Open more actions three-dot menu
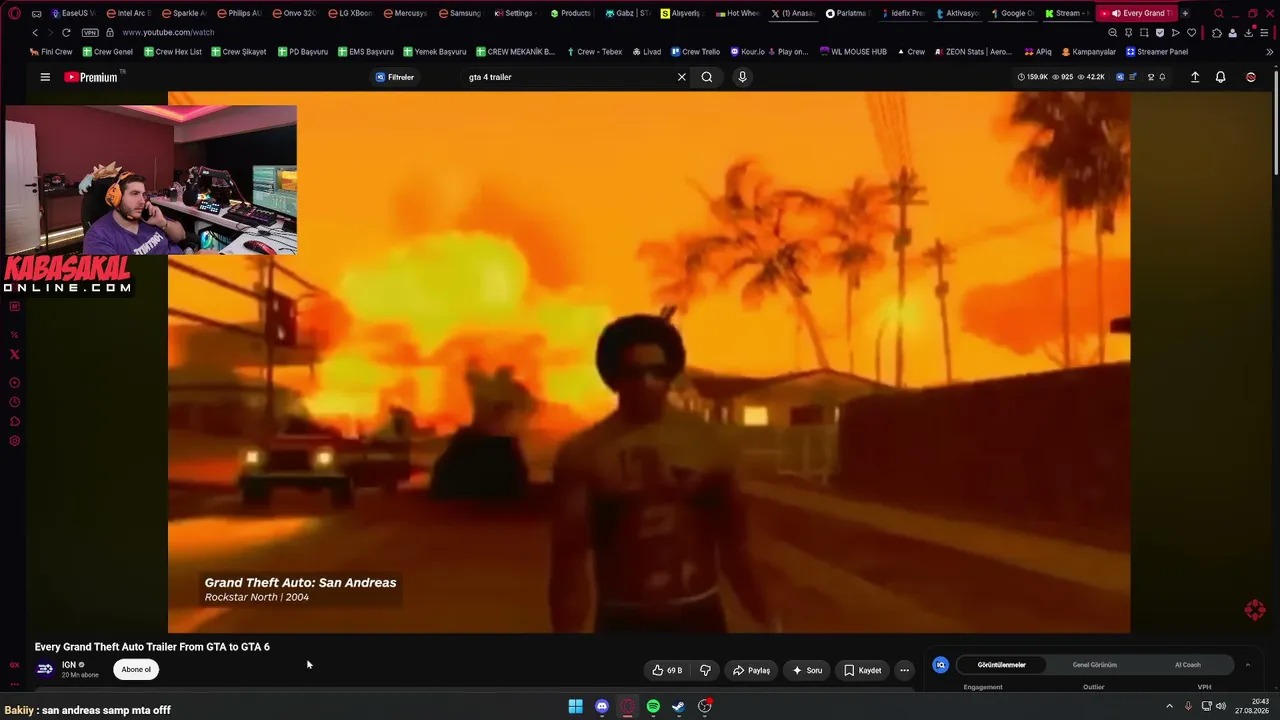 click(x=904, y=670)
